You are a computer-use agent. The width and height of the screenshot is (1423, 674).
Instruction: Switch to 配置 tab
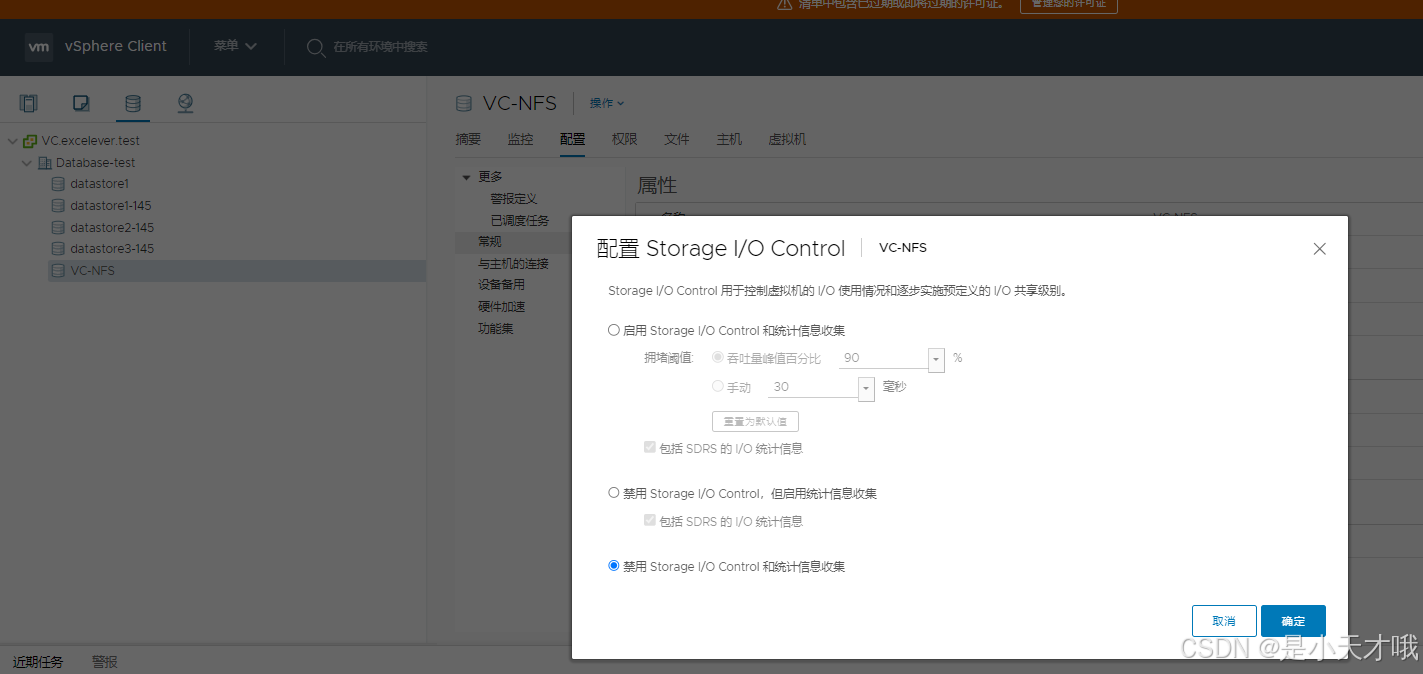572,140
